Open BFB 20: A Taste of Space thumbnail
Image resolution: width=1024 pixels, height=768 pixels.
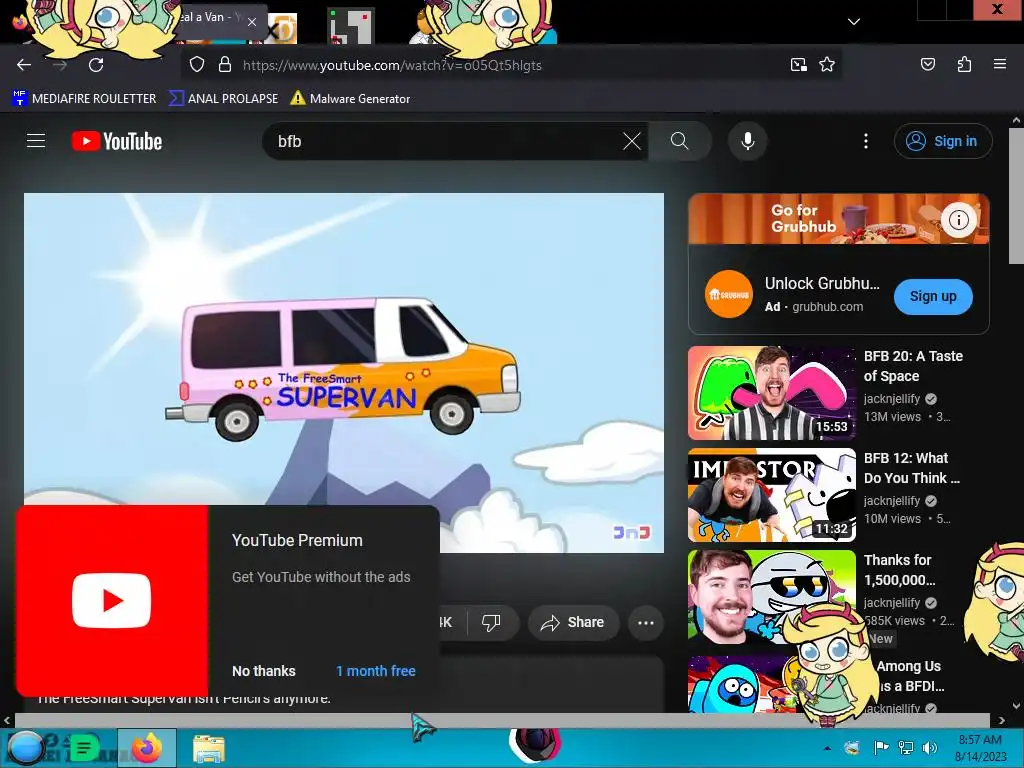tap(771, 393)
